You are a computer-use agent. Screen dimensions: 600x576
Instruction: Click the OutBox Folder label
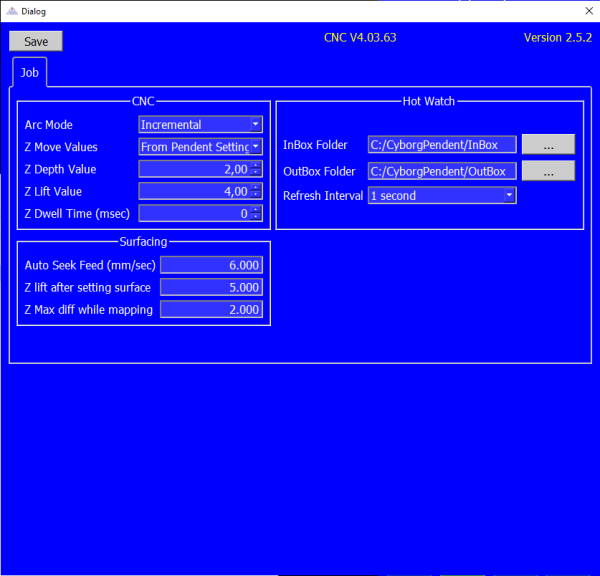(319, 171)
